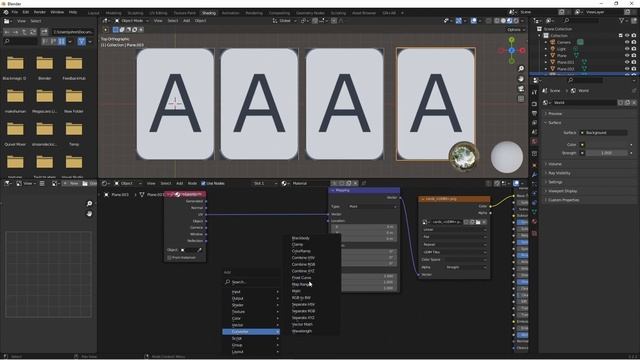Expand the Texture category in Add menu

pos(251,312)
